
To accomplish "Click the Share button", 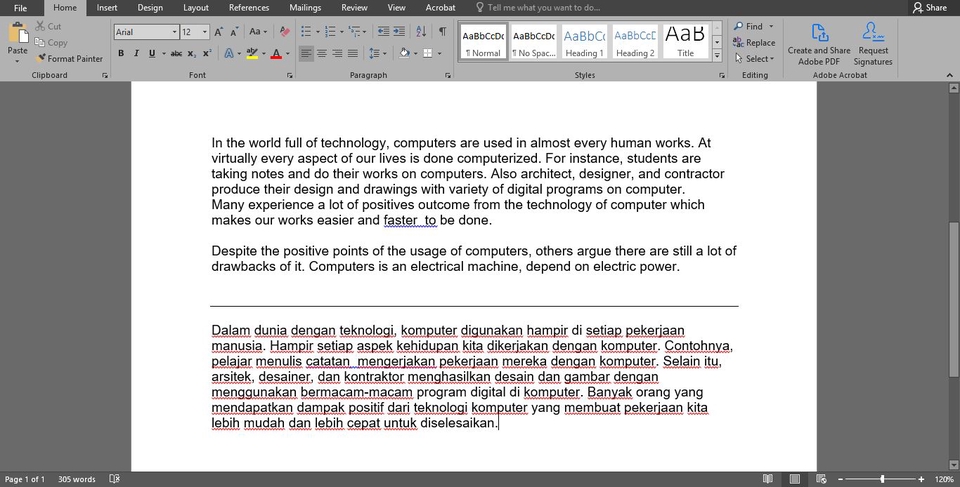I will click(x=929, y=8).
